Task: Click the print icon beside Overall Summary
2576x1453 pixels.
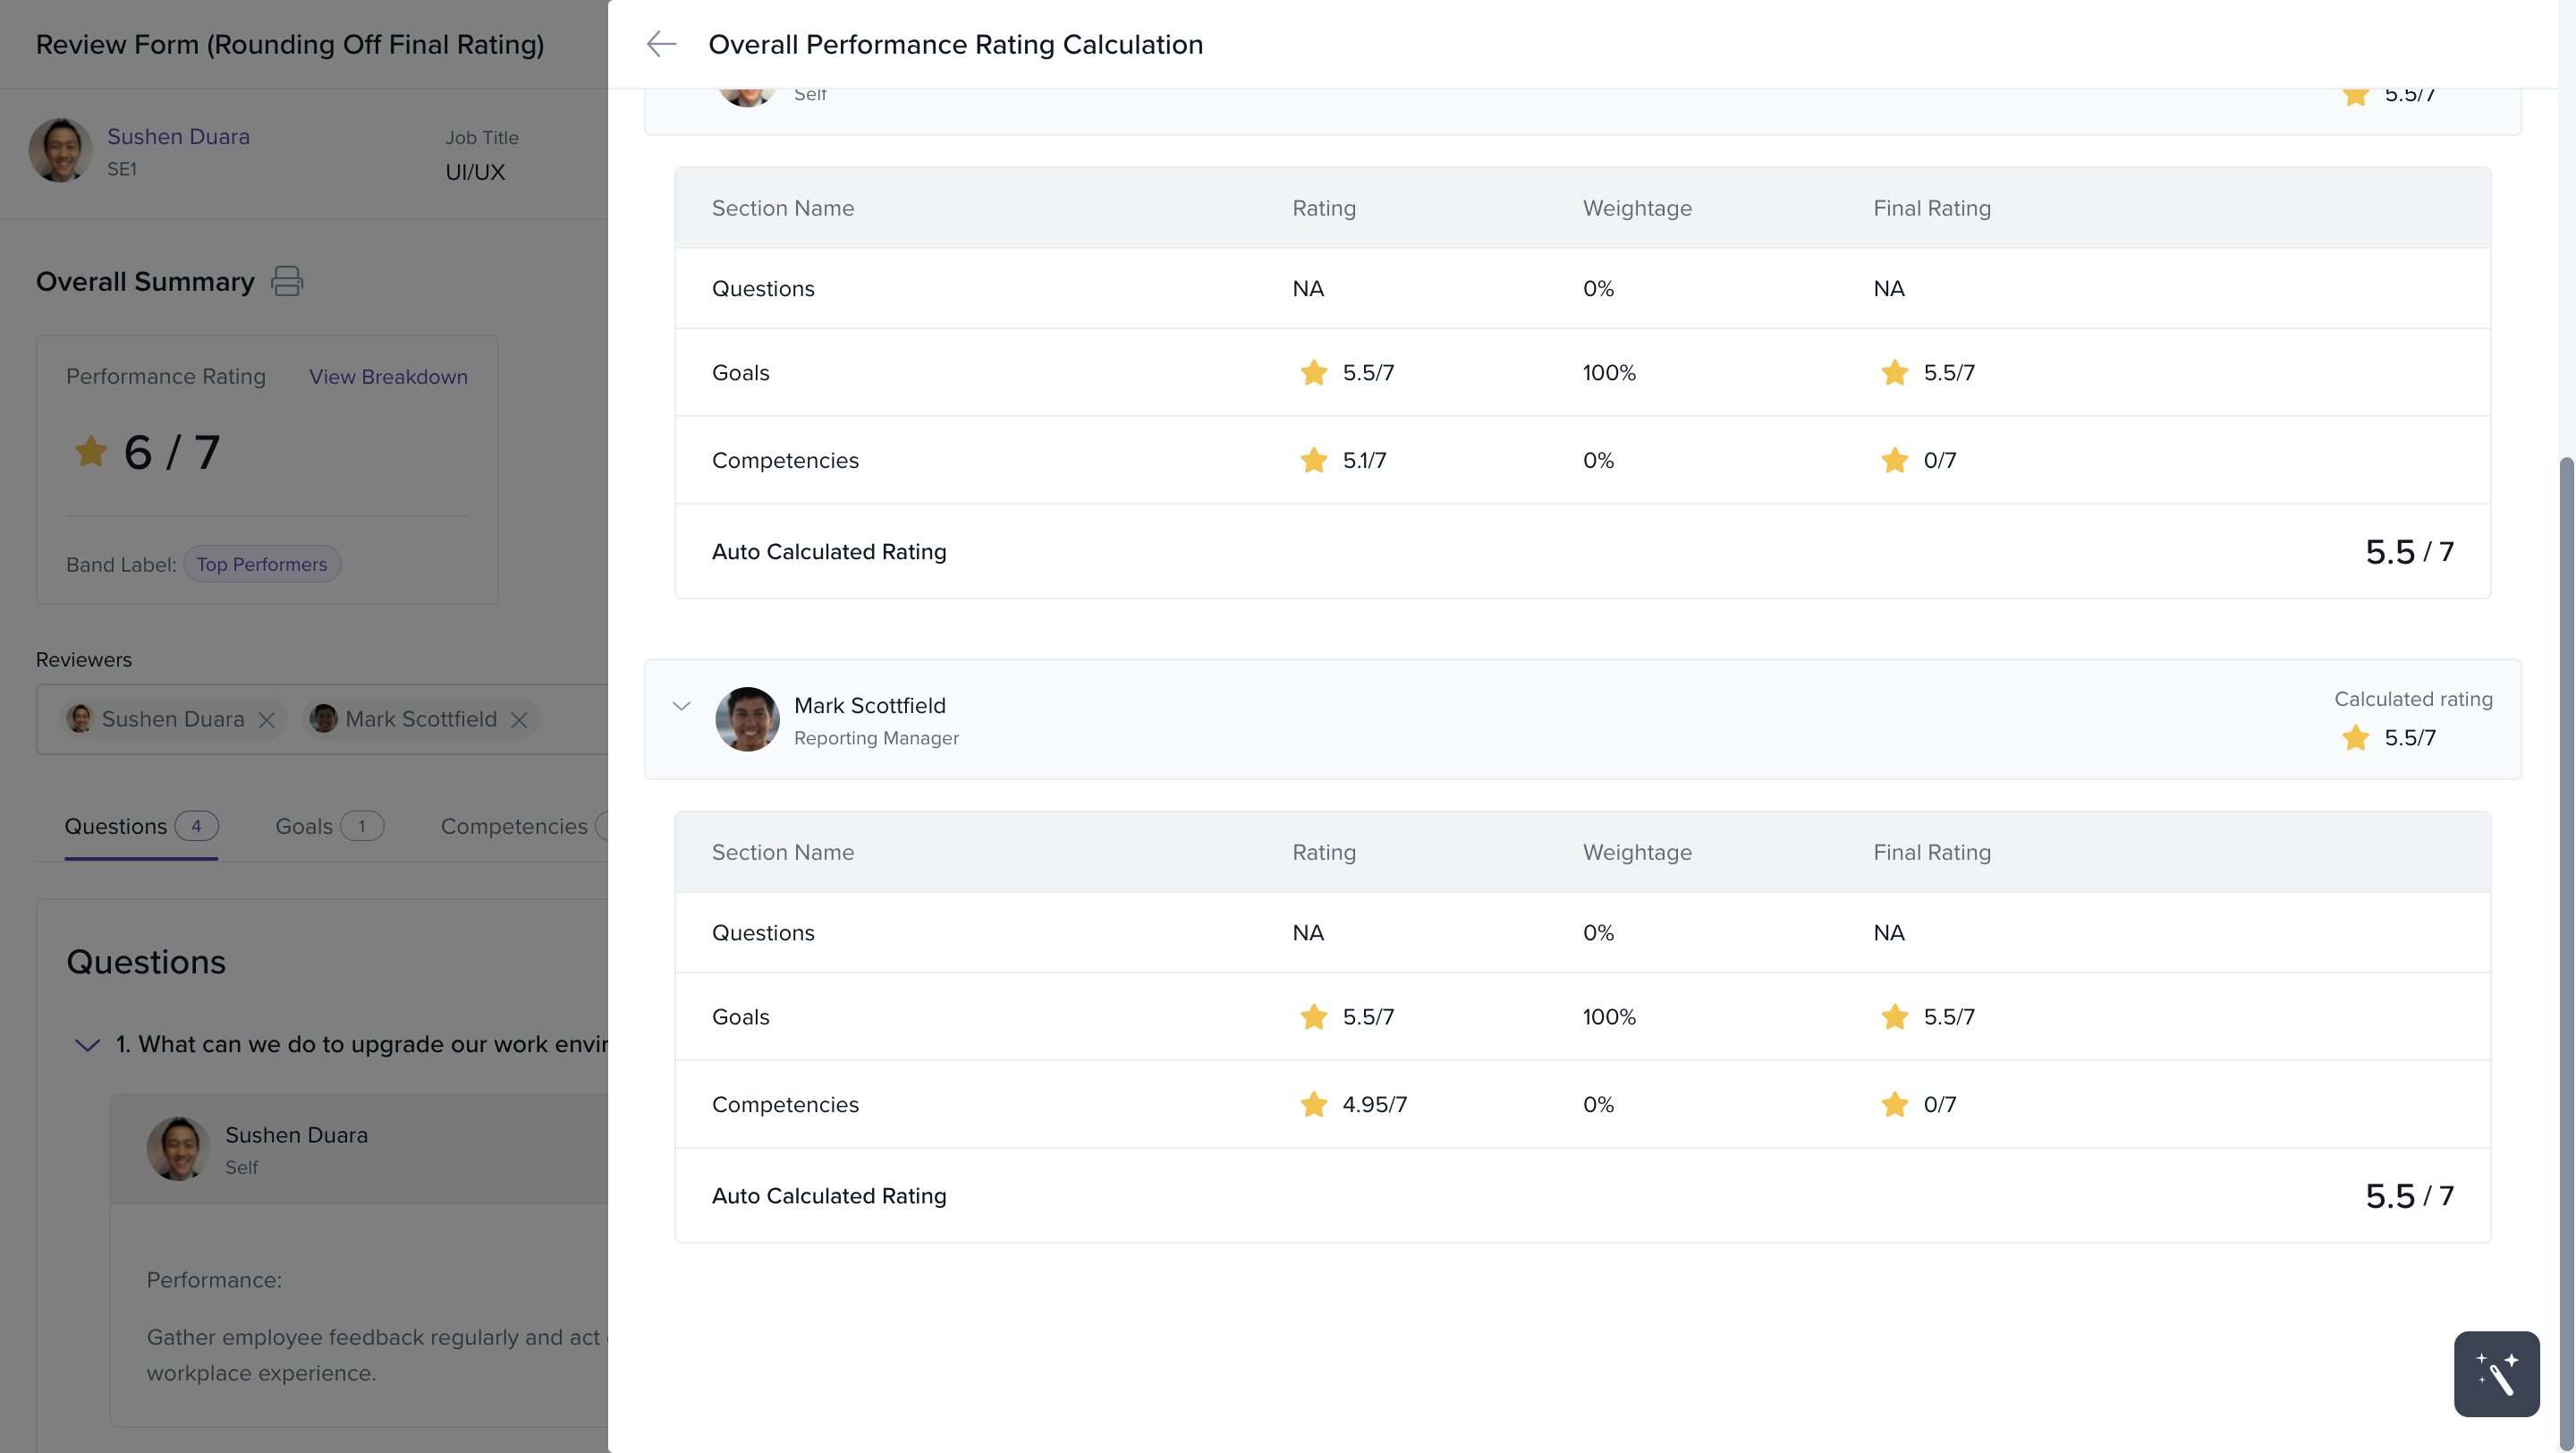Action: pos(287,281)
